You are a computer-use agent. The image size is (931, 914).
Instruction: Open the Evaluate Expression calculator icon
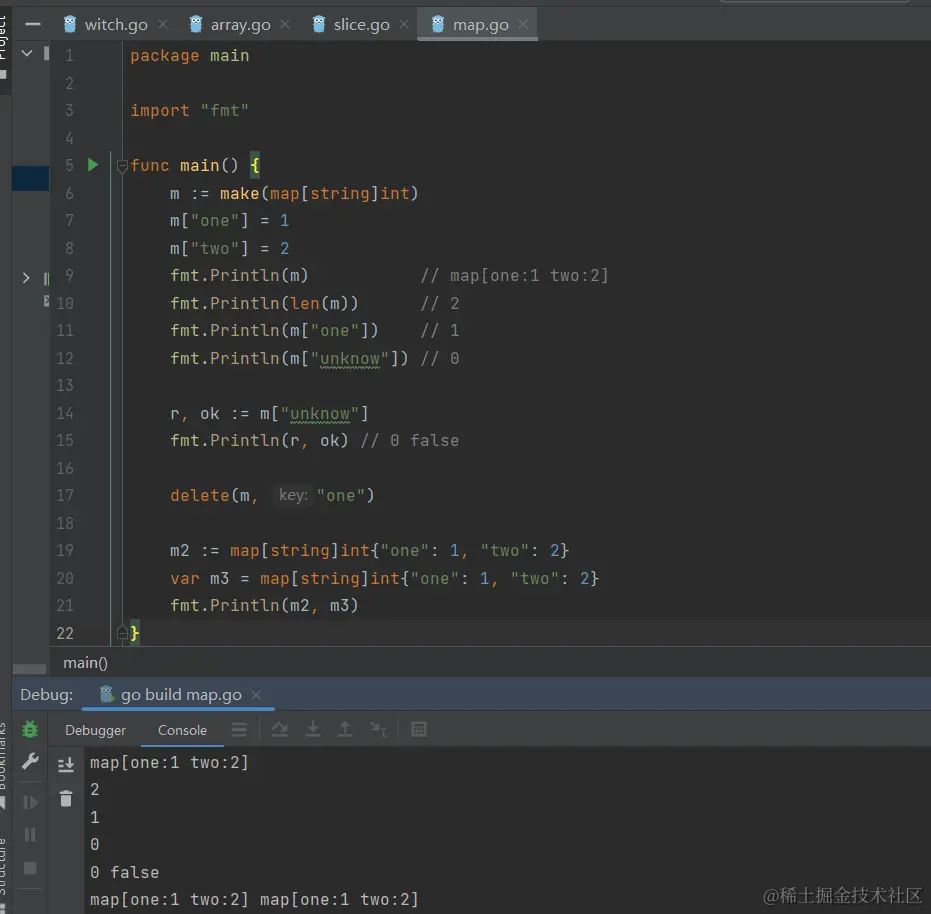(x=419, y=730)
